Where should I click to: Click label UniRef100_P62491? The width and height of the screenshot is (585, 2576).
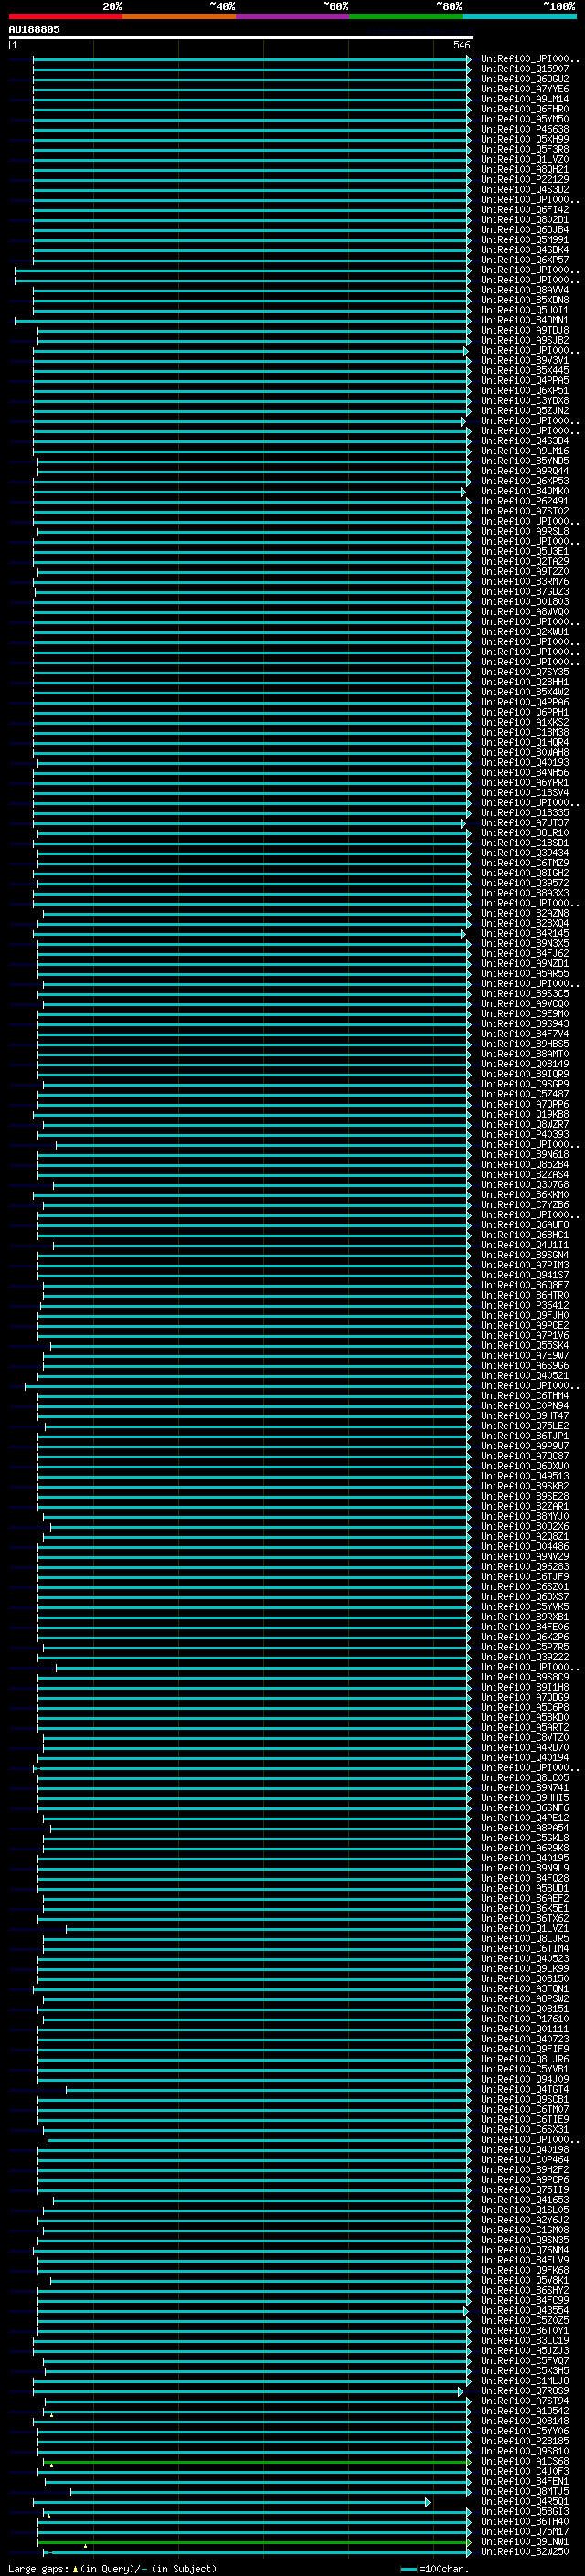[525, 501]
